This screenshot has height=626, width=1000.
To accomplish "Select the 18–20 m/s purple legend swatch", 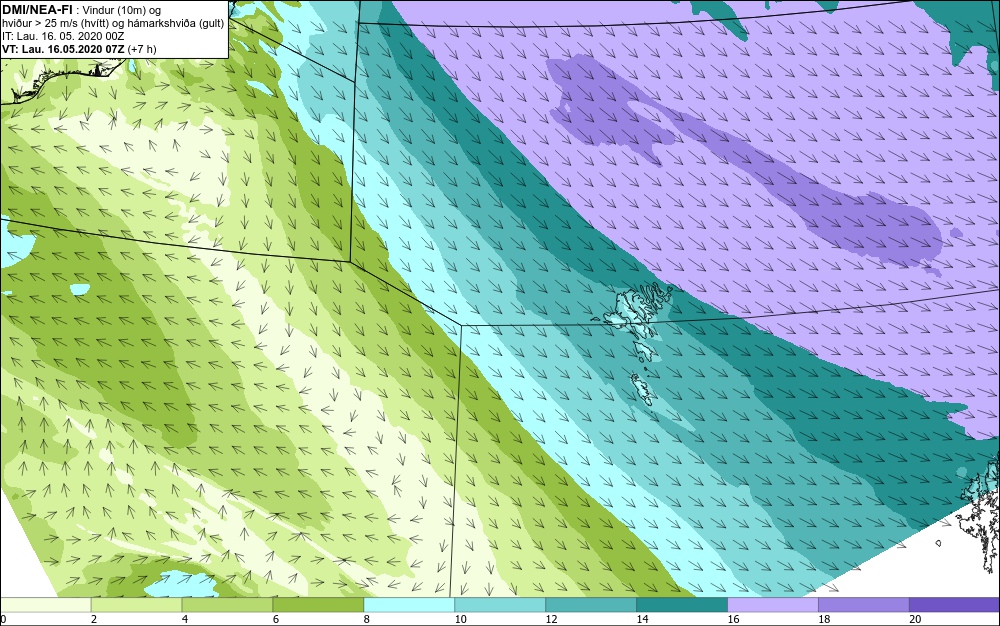I will click(864, 604).
